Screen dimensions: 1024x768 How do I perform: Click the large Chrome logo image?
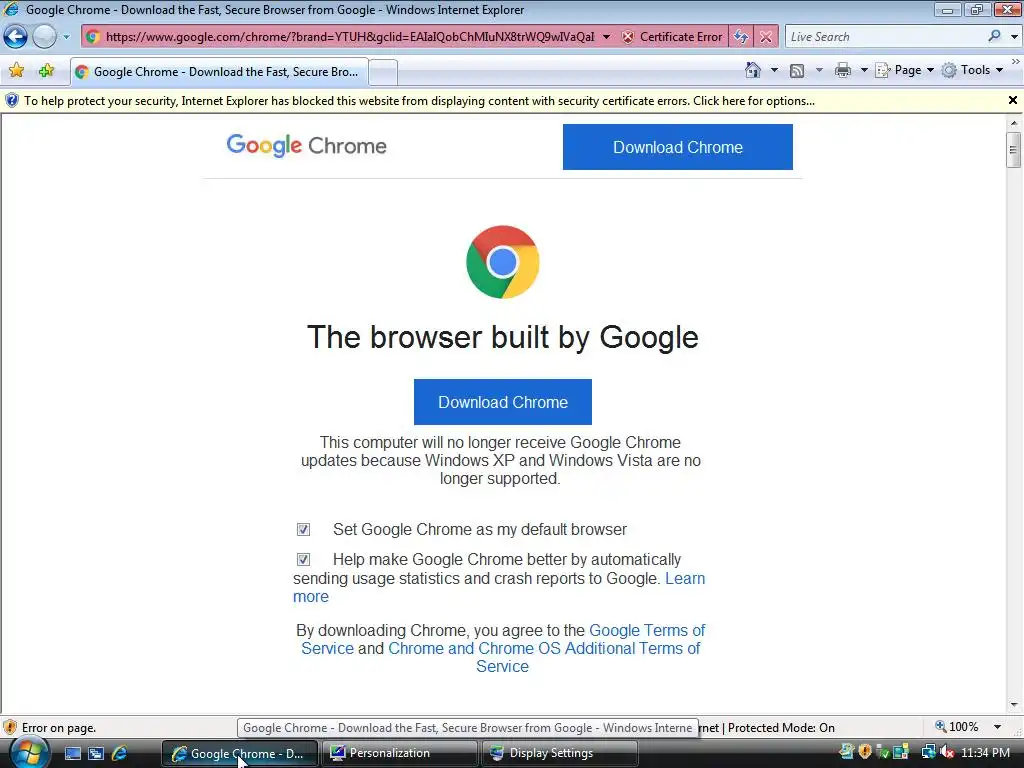pos(502,262)
